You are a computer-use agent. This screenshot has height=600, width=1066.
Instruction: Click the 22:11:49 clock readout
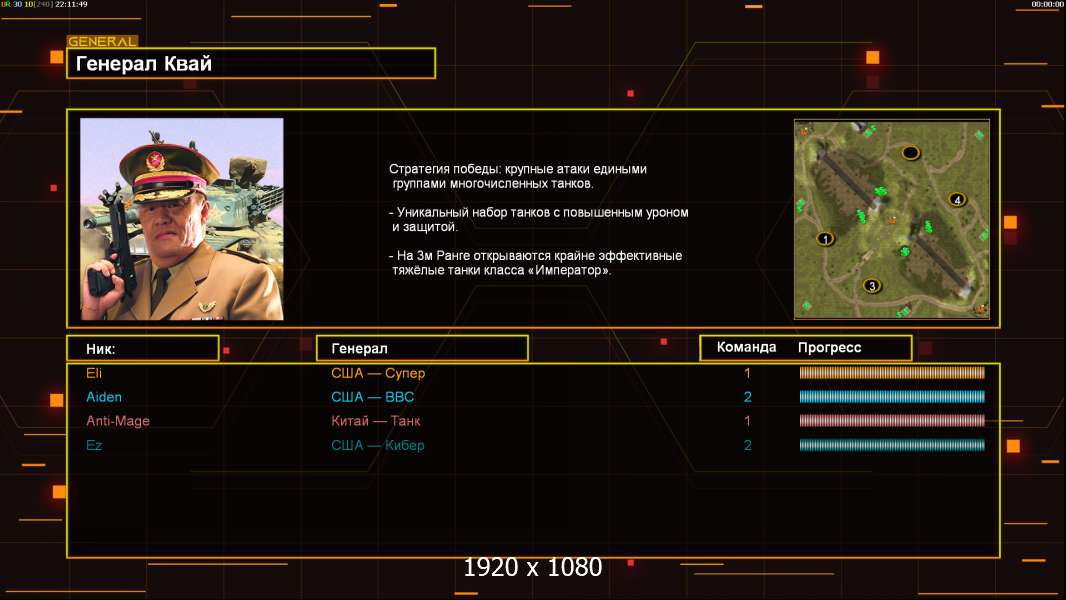click(71, 4)
